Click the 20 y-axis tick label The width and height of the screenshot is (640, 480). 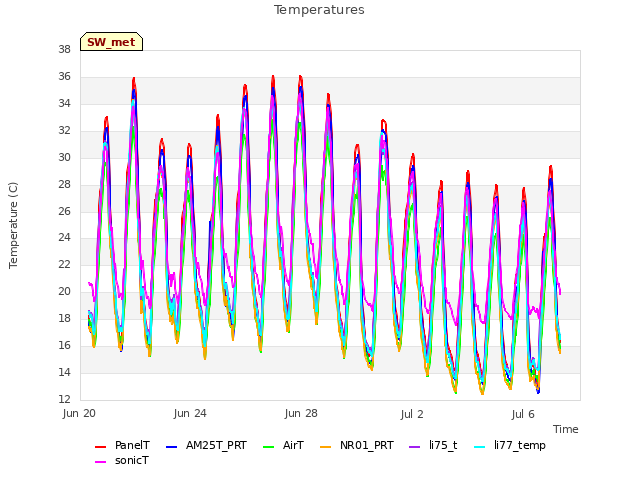(64, 292)
